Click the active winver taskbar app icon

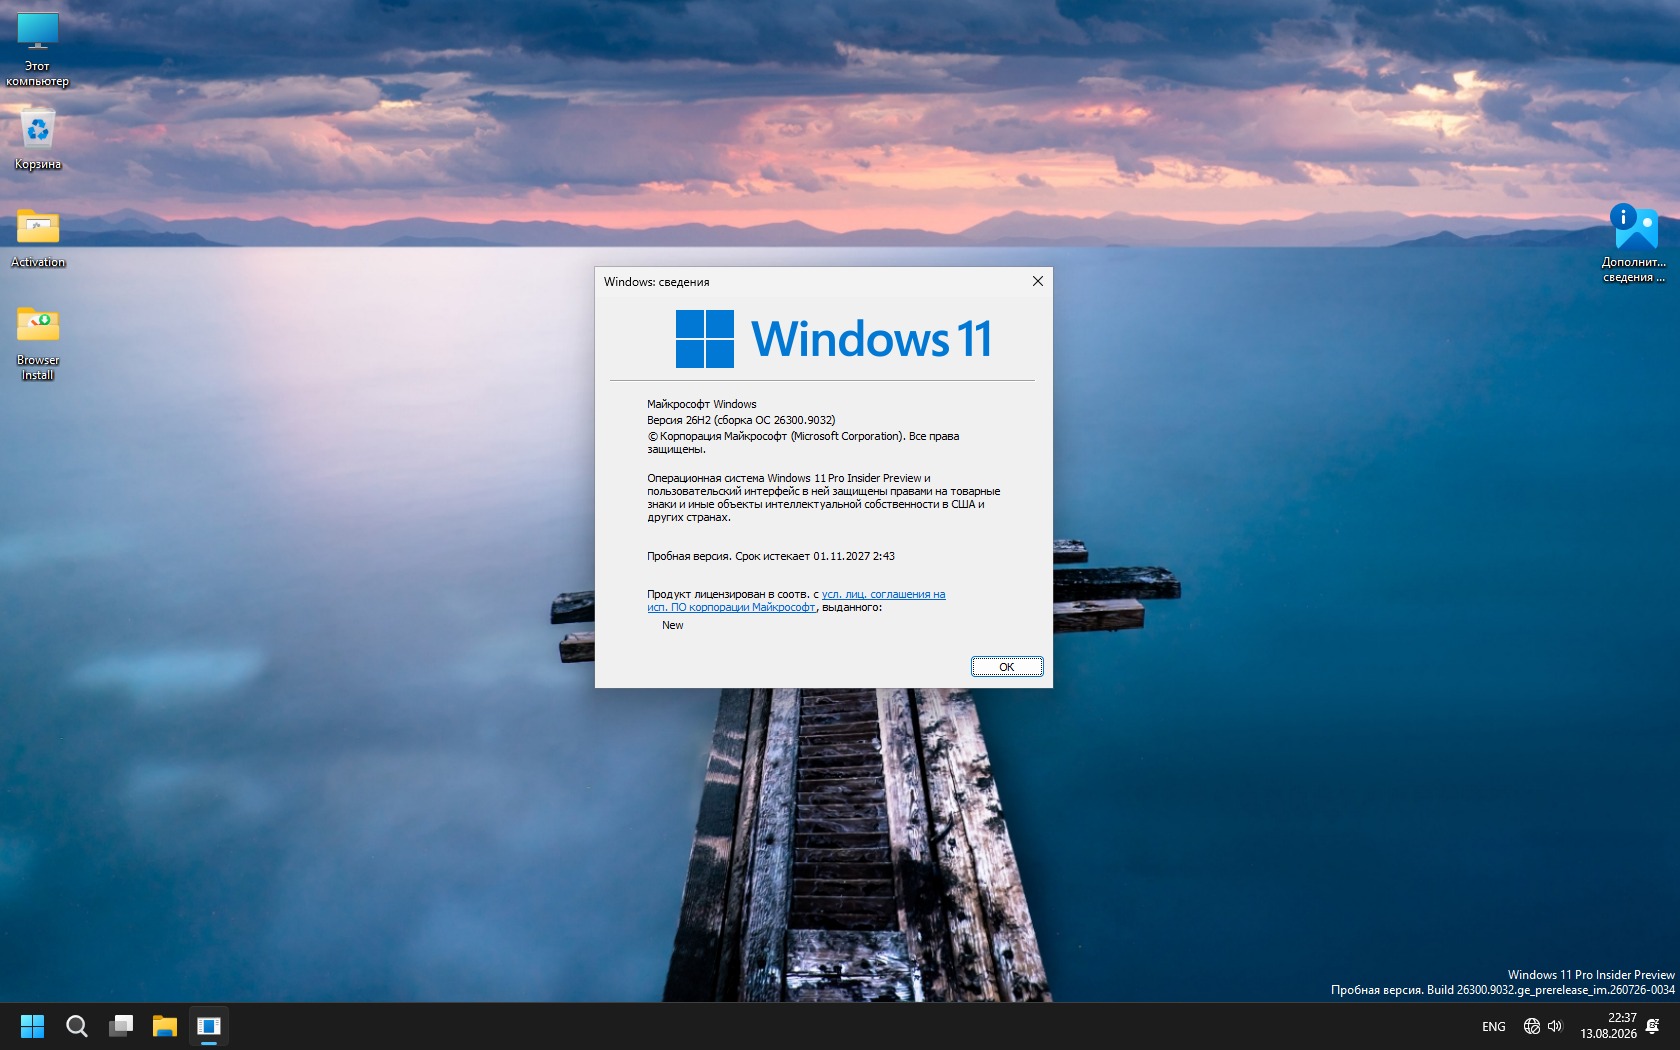pyautogui.click(x=209, y=1026)
